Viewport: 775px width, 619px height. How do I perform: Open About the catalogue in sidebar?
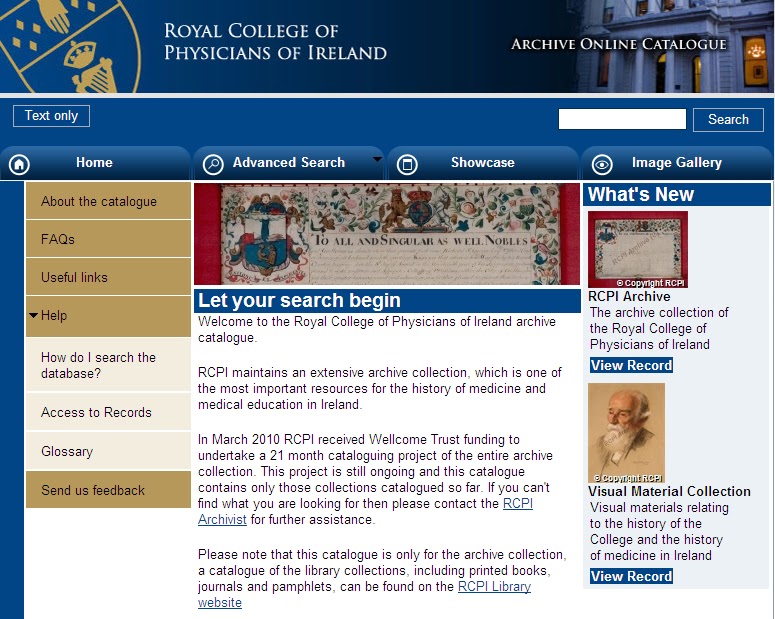pyautogui.click(x=108, y=201)
